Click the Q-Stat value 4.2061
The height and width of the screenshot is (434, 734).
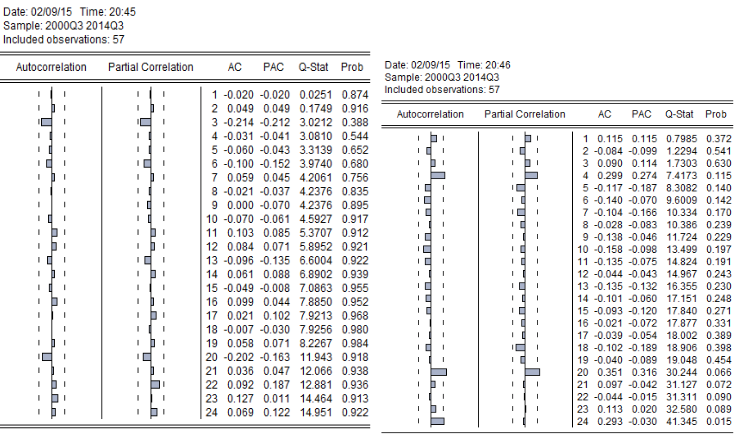[316, 178]
